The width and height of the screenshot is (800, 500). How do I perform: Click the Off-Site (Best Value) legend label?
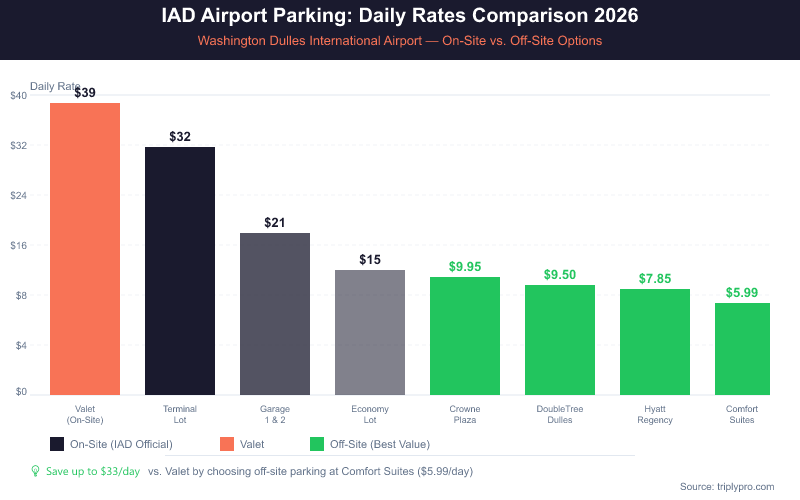coord(384,444)
